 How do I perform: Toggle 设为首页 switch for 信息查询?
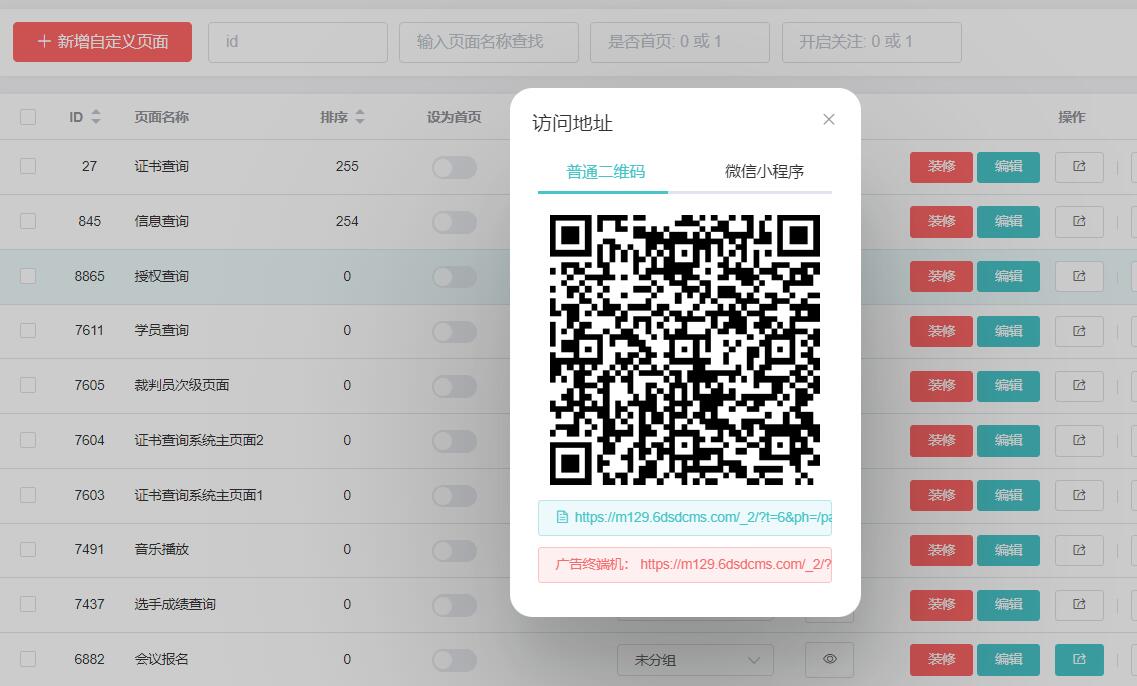point(455,221)
